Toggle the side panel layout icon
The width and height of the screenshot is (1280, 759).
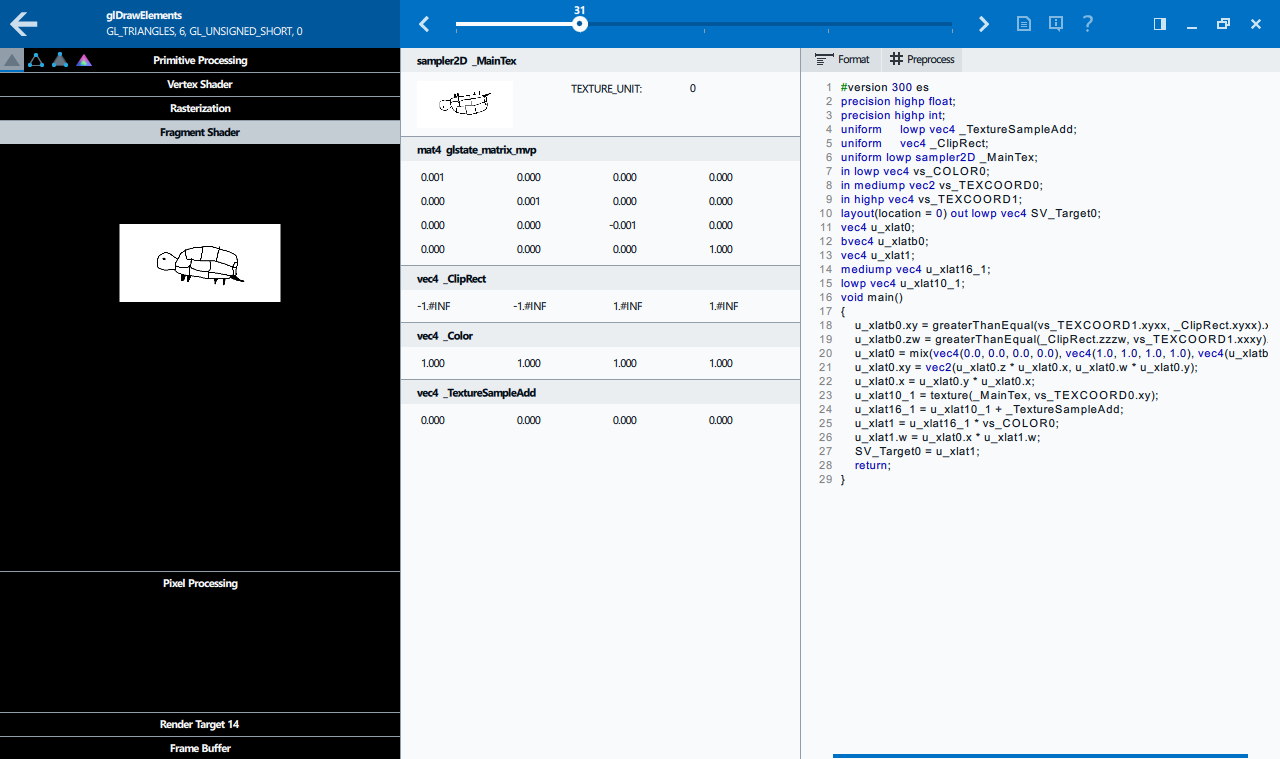(1160, 24)
